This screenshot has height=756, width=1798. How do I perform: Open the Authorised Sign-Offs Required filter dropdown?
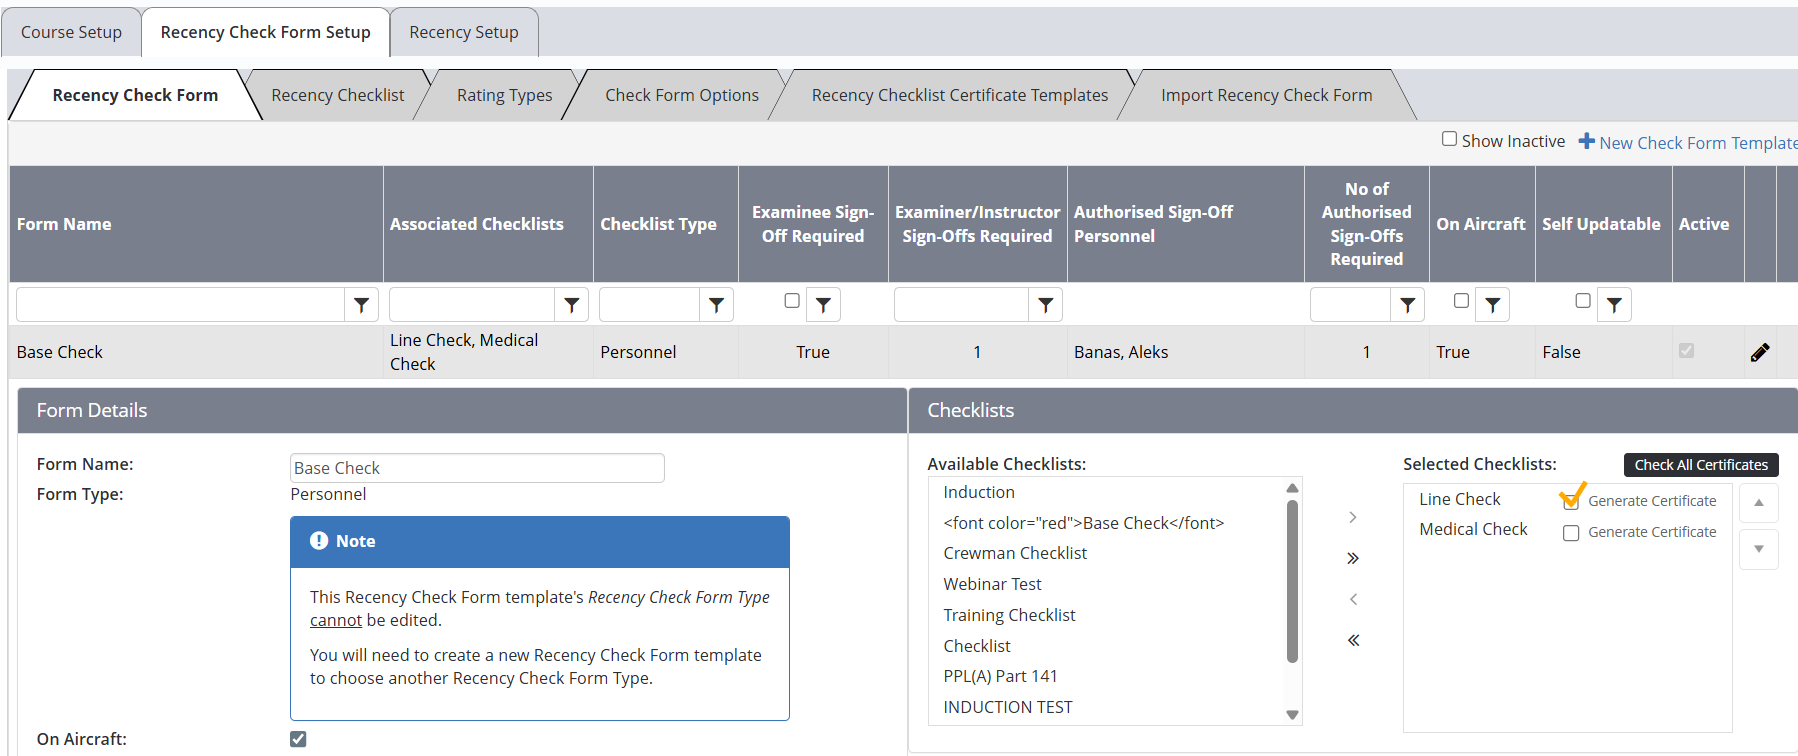tap(1407, 305)
